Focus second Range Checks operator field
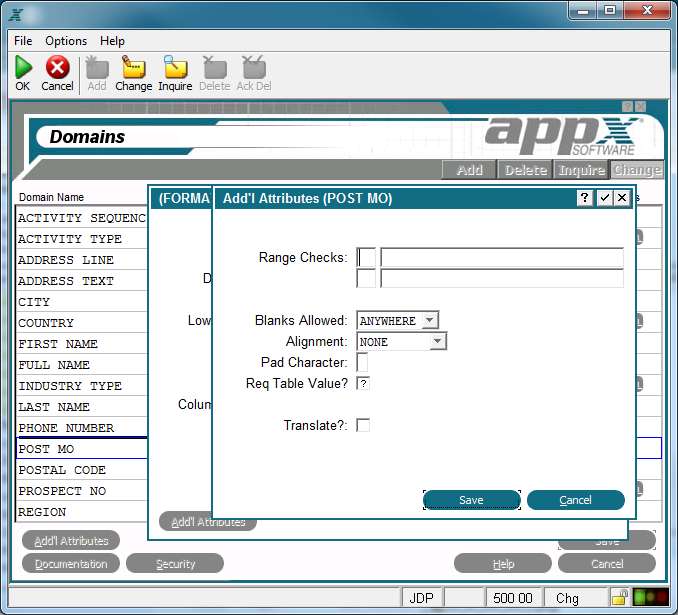 click(x=366, y=279)
